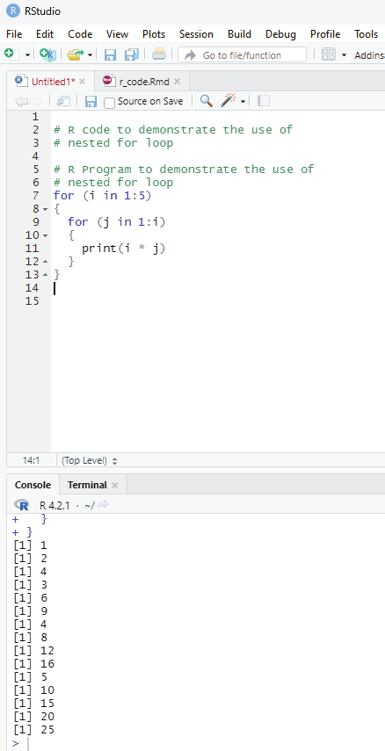
Task: Click the Create a project icon
Action: [x=47, y=55]
